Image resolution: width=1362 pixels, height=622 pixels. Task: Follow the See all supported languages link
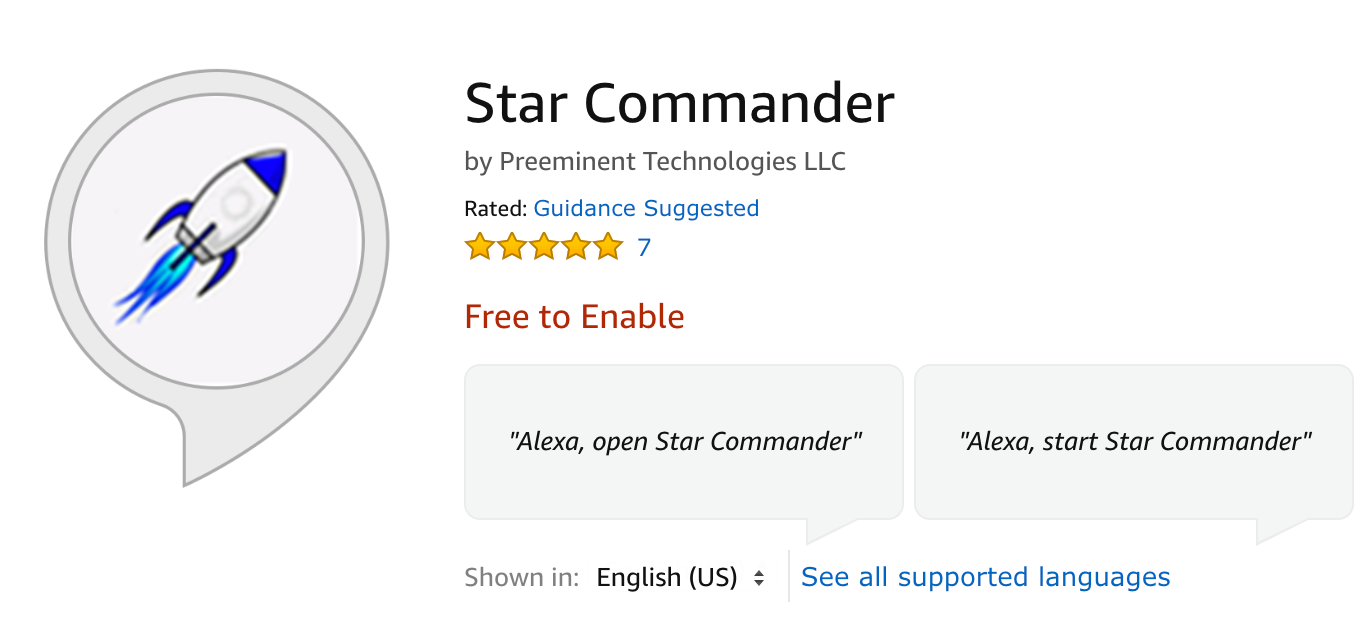point(985,577)
